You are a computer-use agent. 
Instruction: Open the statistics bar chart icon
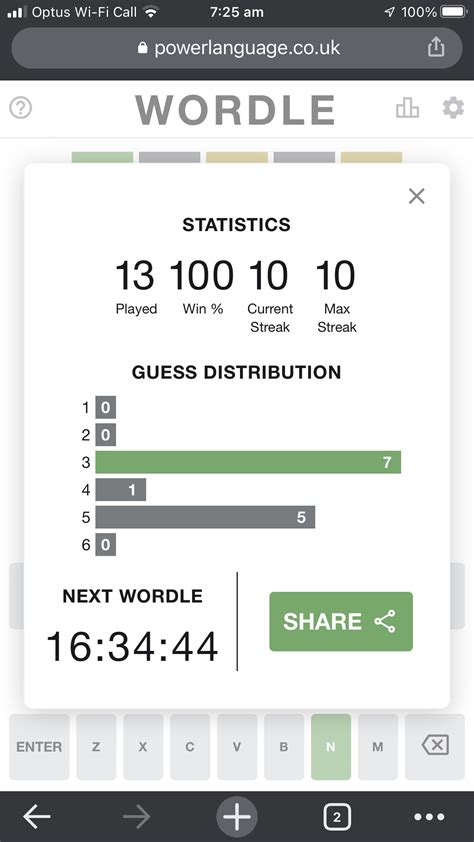(x=407, y=108)
